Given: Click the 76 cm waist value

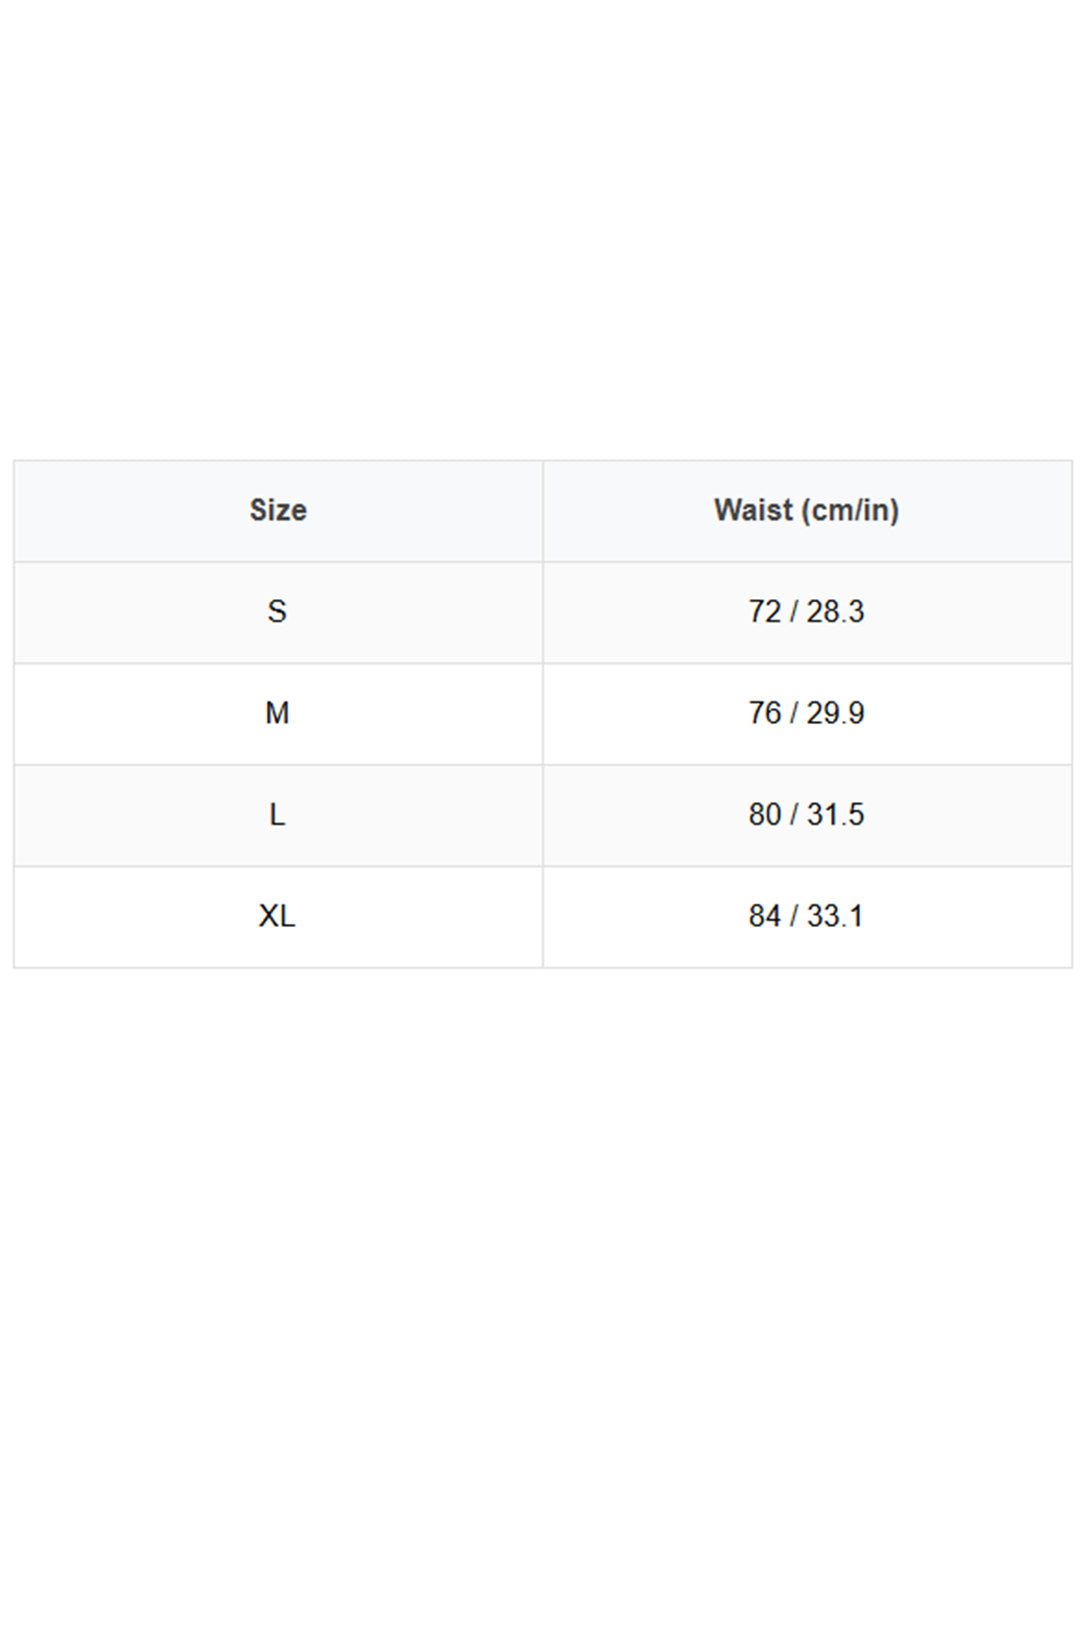Looking at the screenshot, I should coord(765,713).
